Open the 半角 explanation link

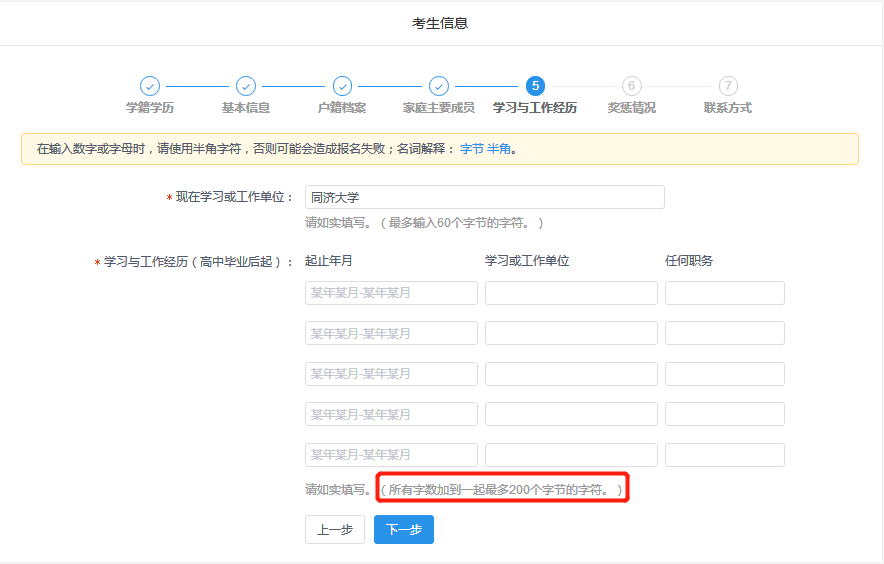point(499,149)
